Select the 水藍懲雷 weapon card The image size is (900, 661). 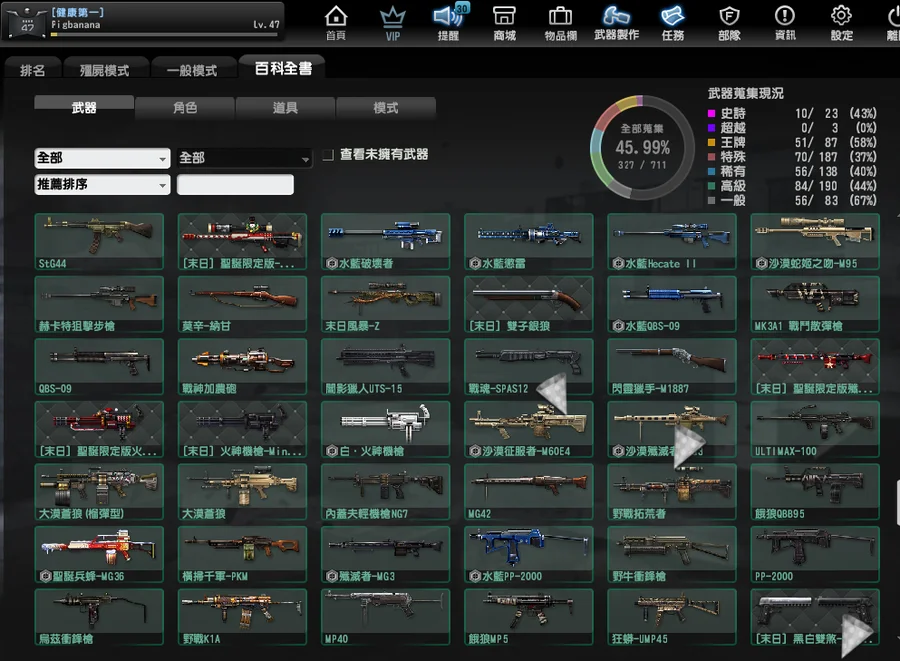point(529,242)
